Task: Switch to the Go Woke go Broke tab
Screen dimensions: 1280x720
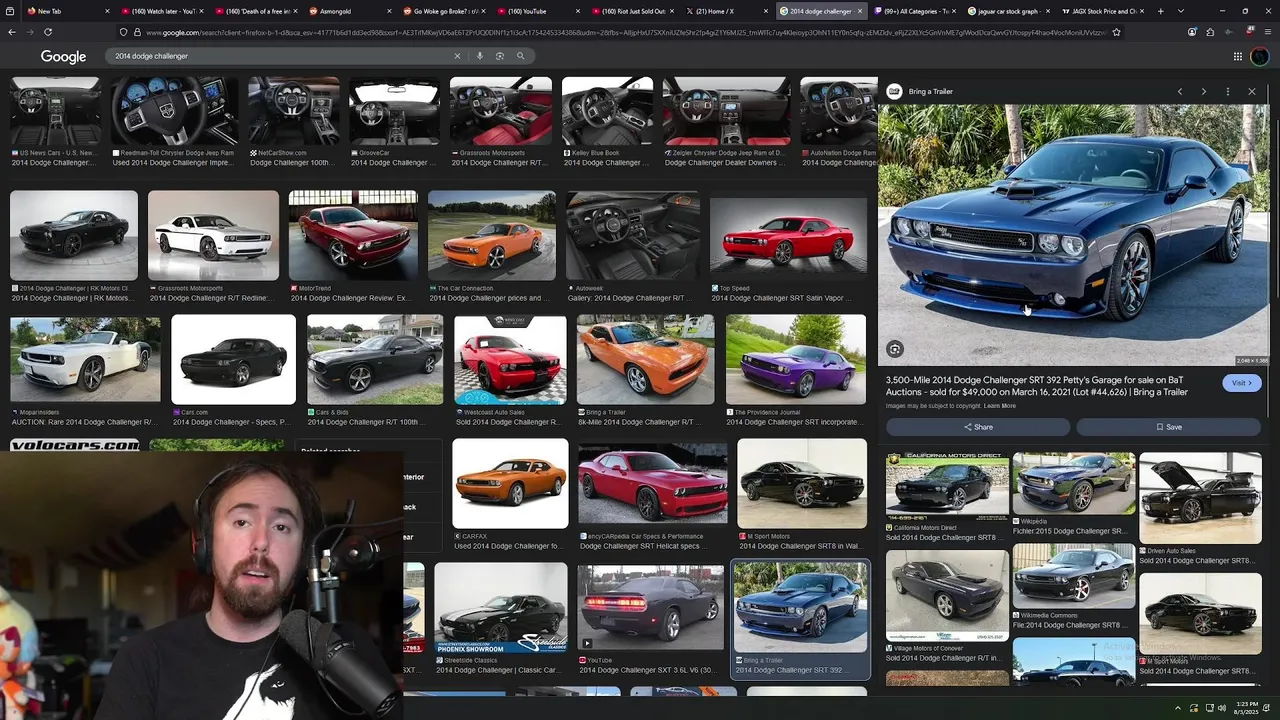Action: pyautogui.click(x=442, y=11)
